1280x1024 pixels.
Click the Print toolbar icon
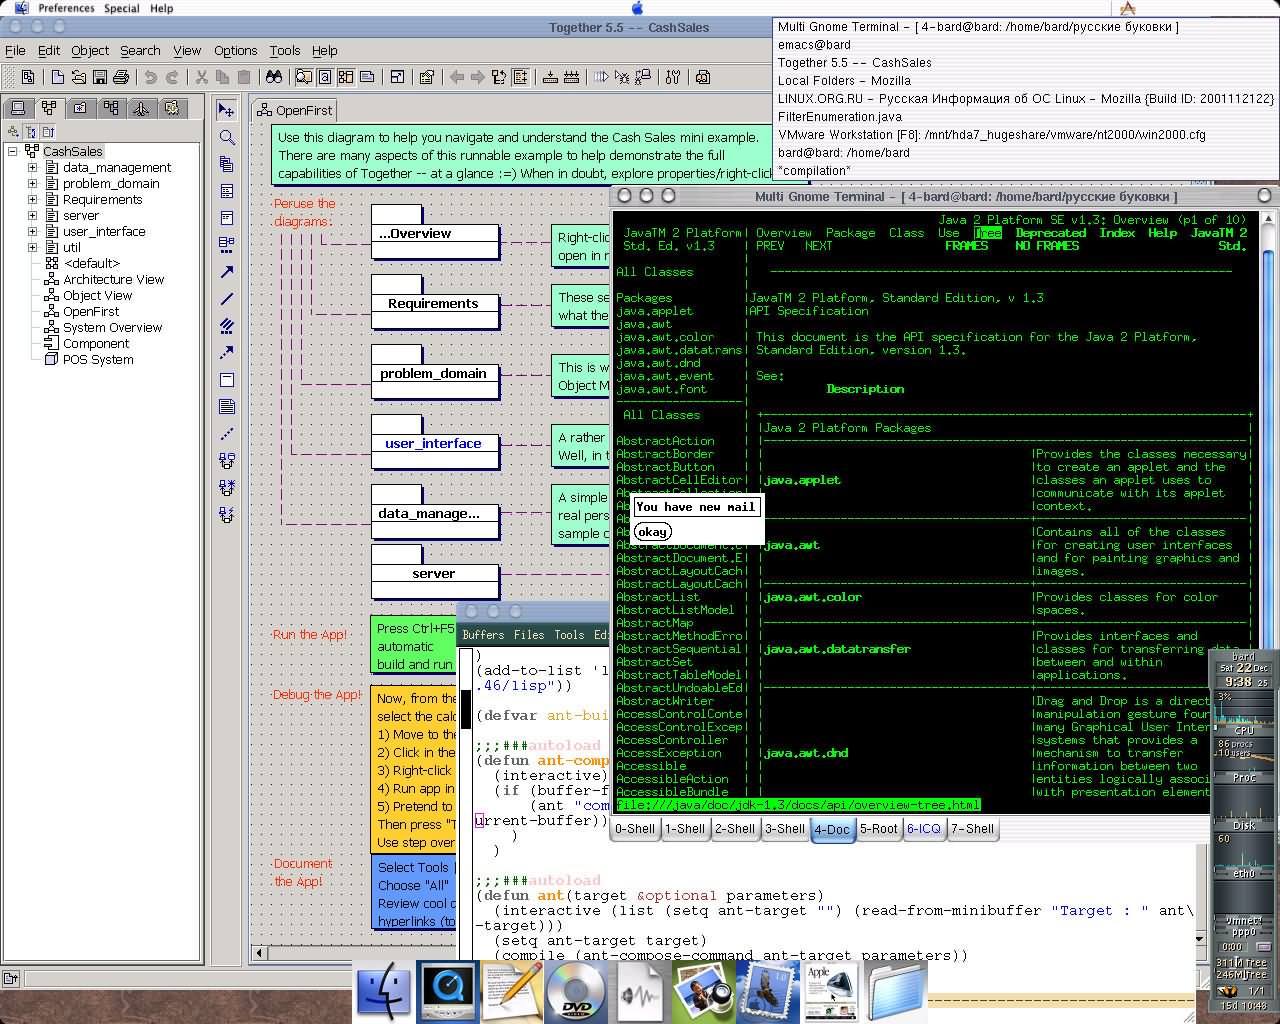point(121,77)
